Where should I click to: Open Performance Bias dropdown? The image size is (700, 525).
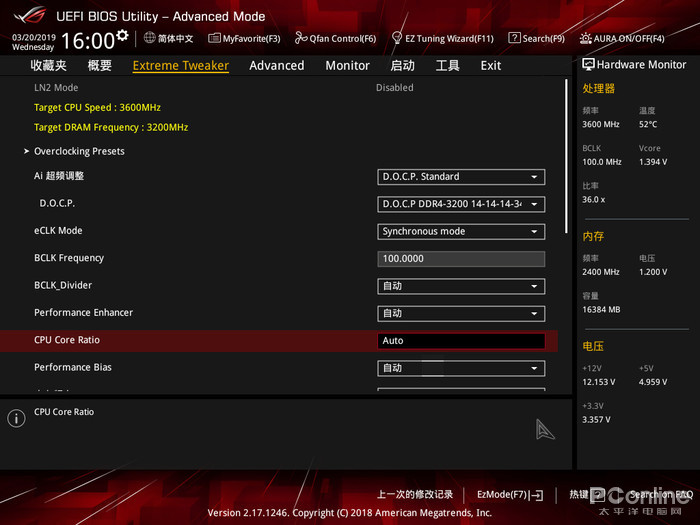461,368
